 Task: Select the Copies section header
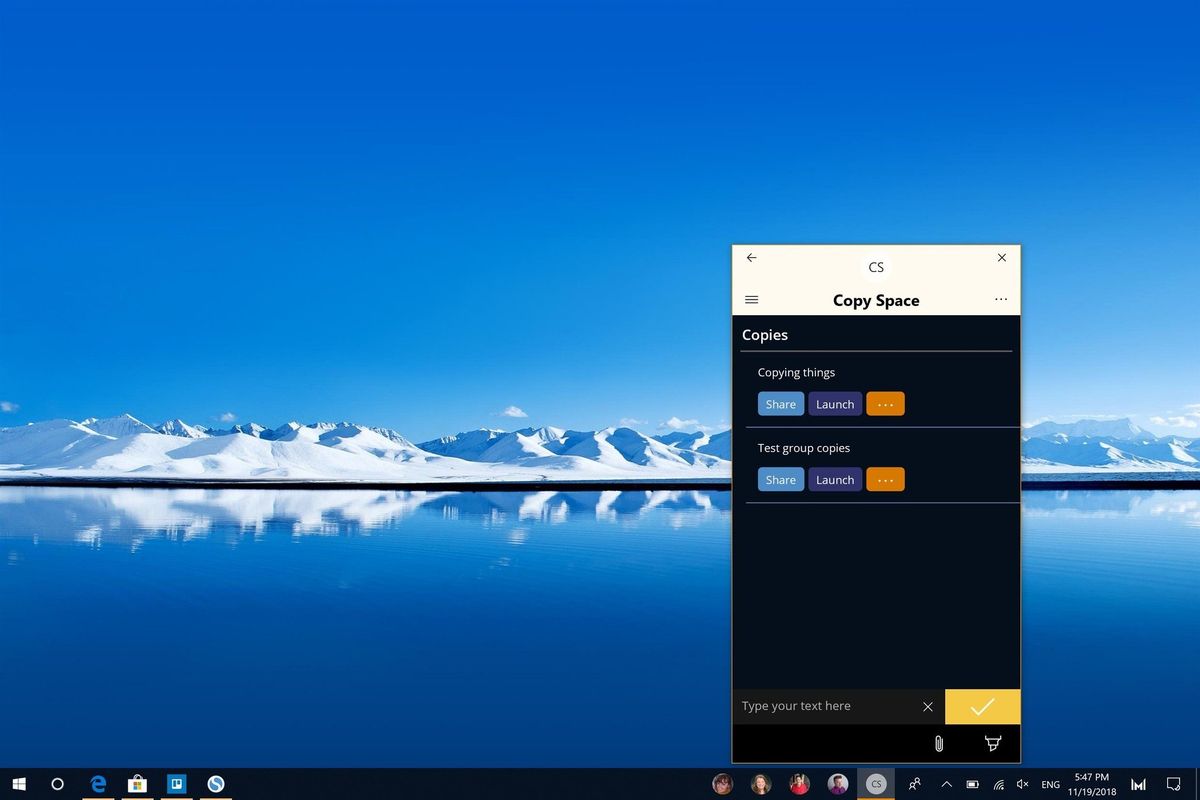(765, 334)
